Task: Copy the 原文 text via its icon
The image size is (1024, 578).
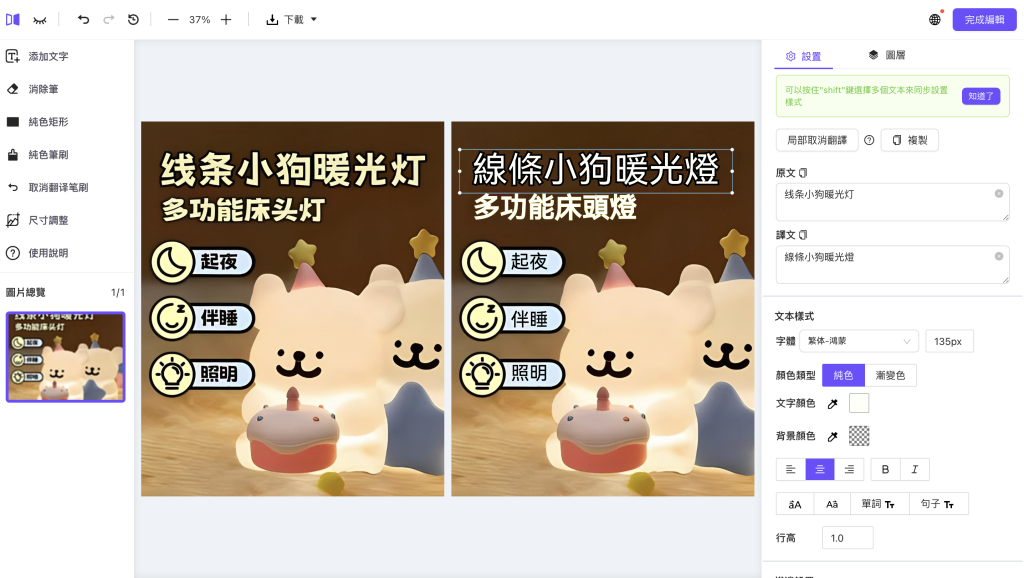Action: 803,173
